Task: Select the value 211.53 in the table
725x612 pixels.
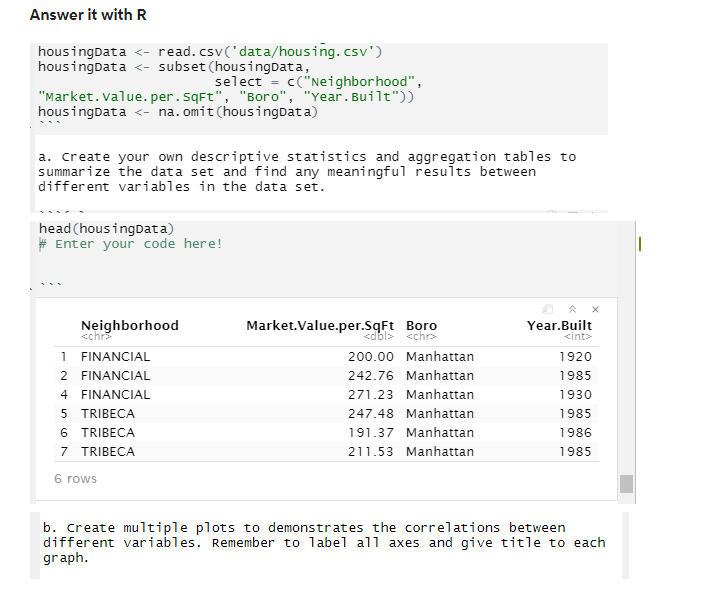Action: pyautogui.click(x=371, y=451)
